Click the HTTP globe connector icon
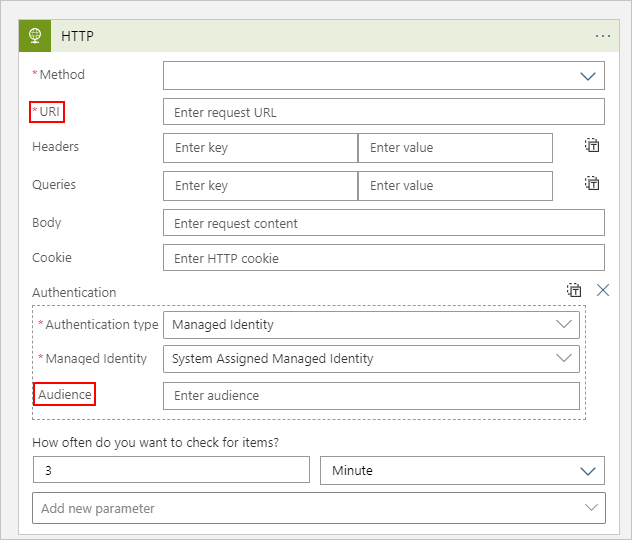This screenshot has width=632, height=540. pyautogui.click(x=35, y=36)
